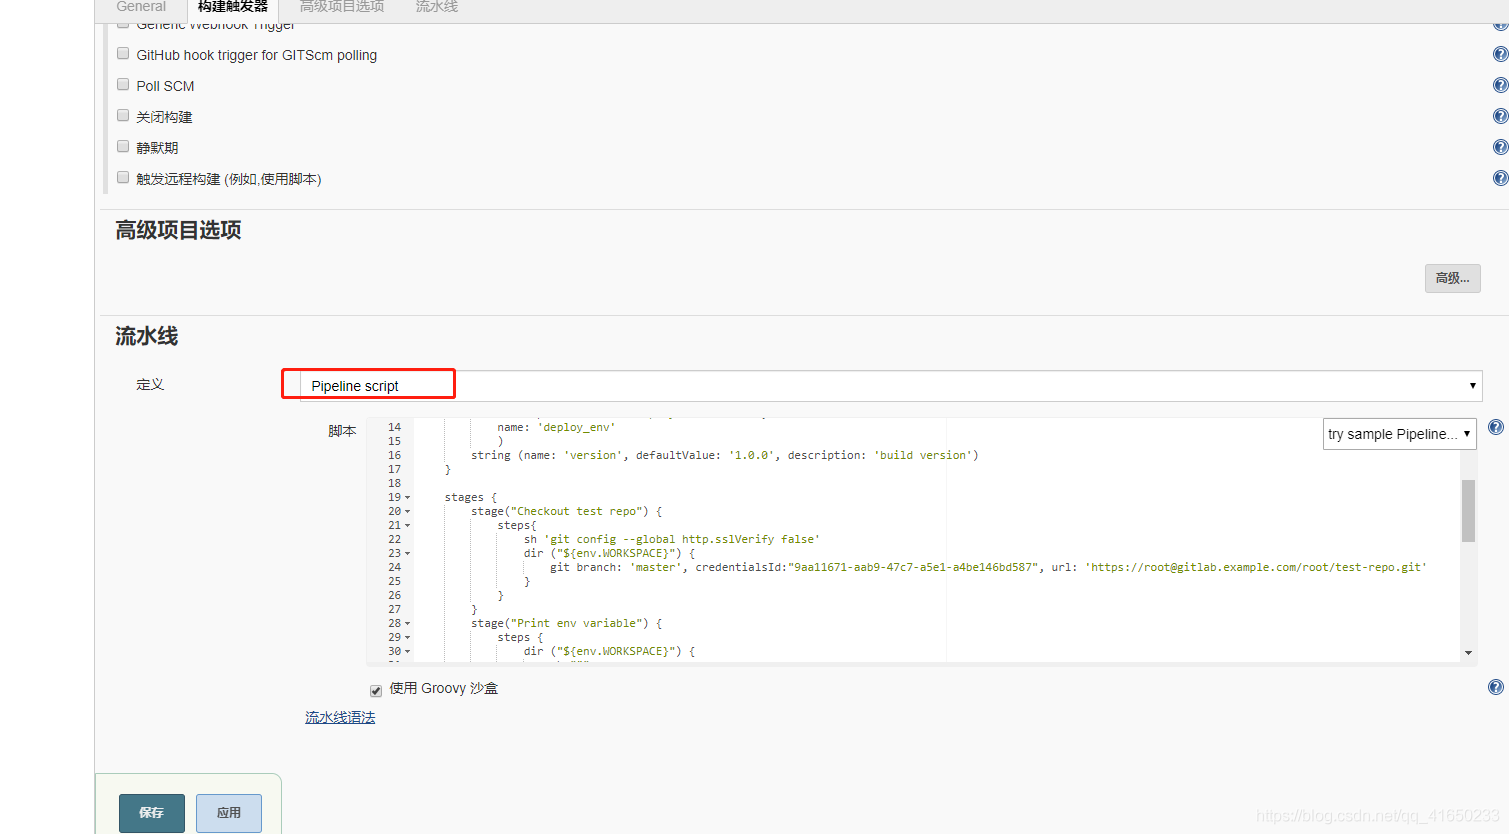Uncheck 使用 Groovy 沙盒 checkbox

[376, 690]
